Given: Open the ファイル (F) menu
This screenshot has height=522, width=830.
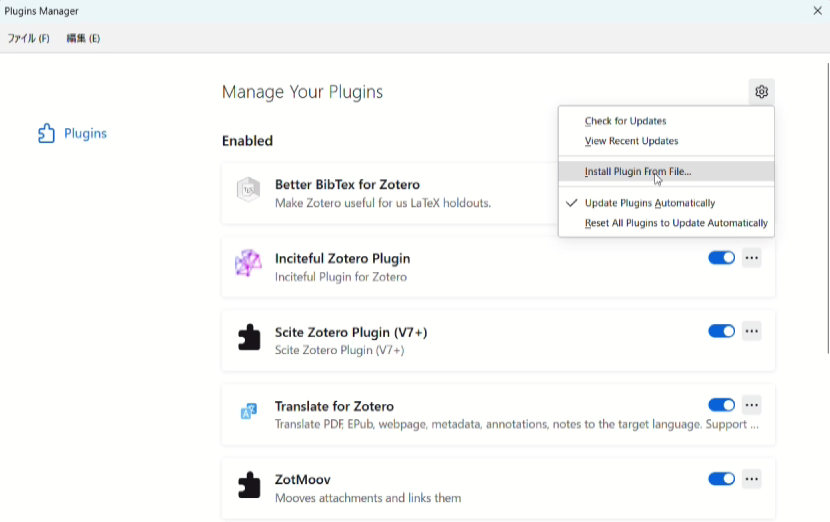Looking at the screenshot, I should point(29,38).
